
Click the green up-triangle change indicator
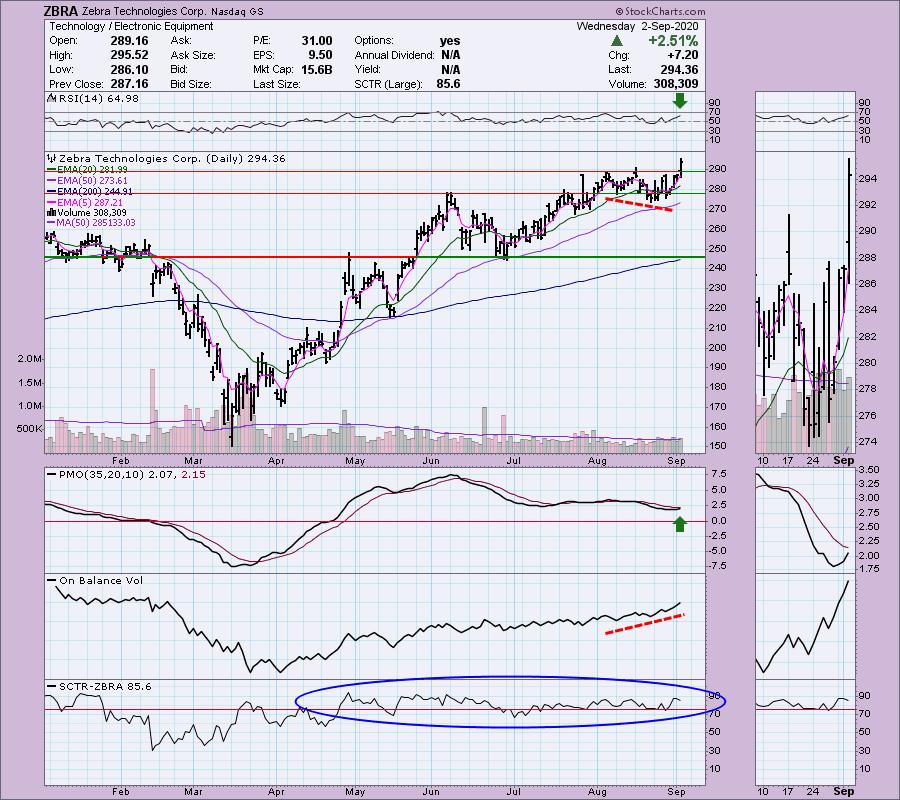tap(616, 41)
